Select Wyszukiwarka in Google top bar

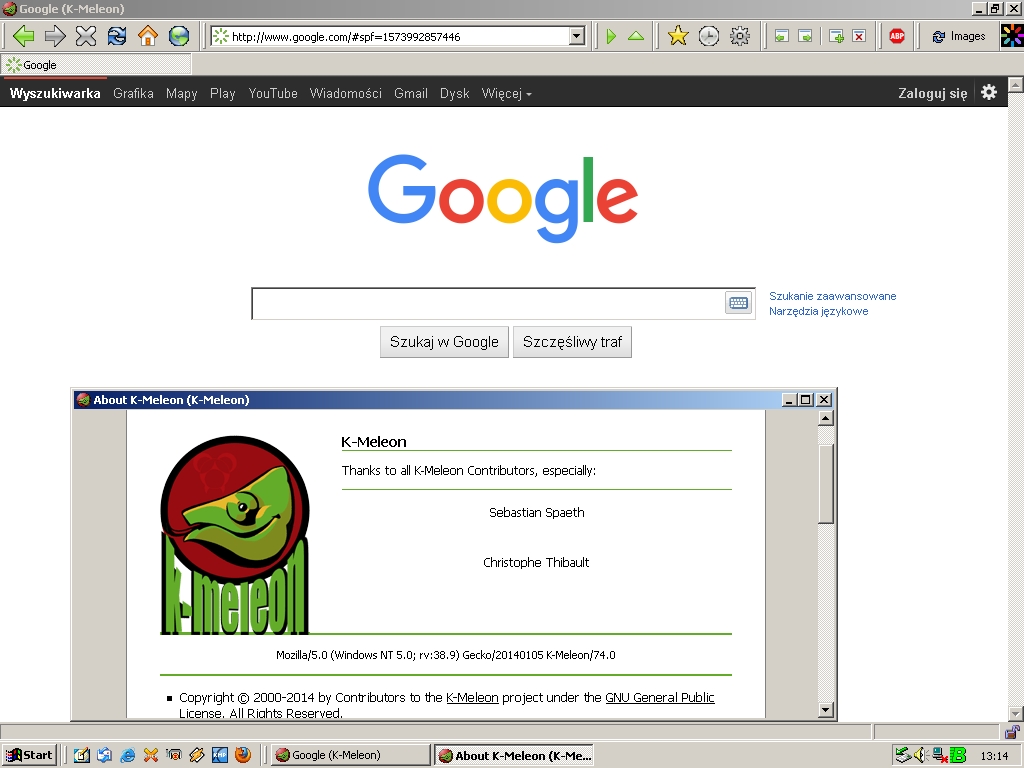55,93
